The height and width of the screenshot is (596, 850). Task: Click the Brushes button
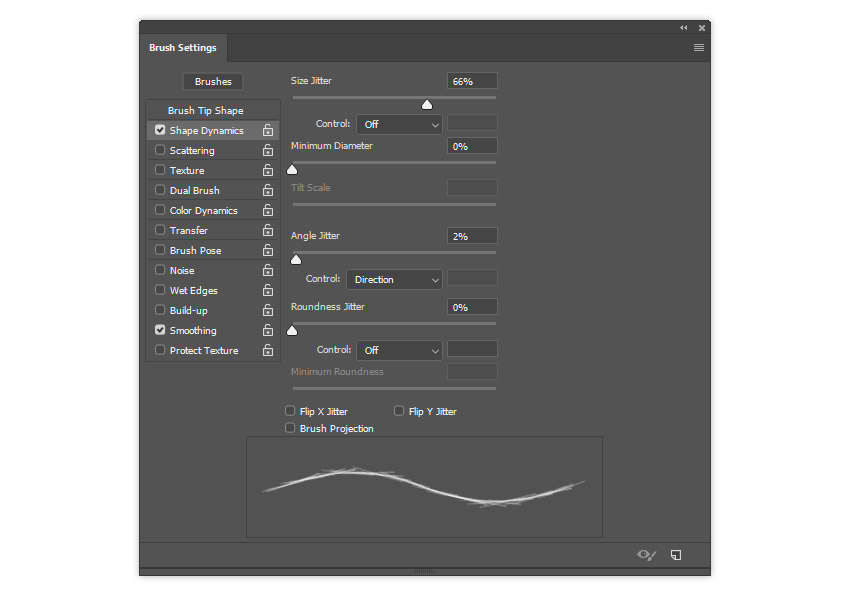click(x=213, y=81)
